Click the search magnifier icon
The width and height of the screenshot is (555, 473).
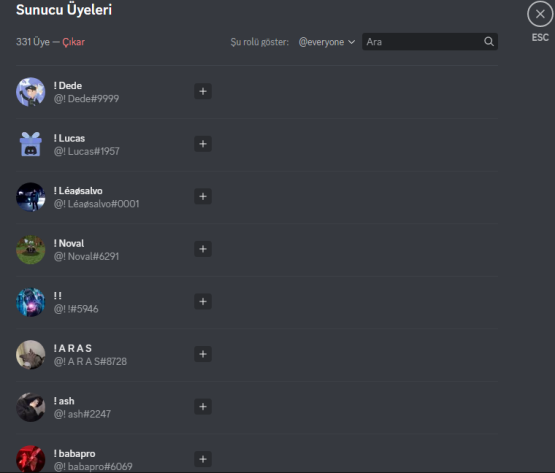489,42
